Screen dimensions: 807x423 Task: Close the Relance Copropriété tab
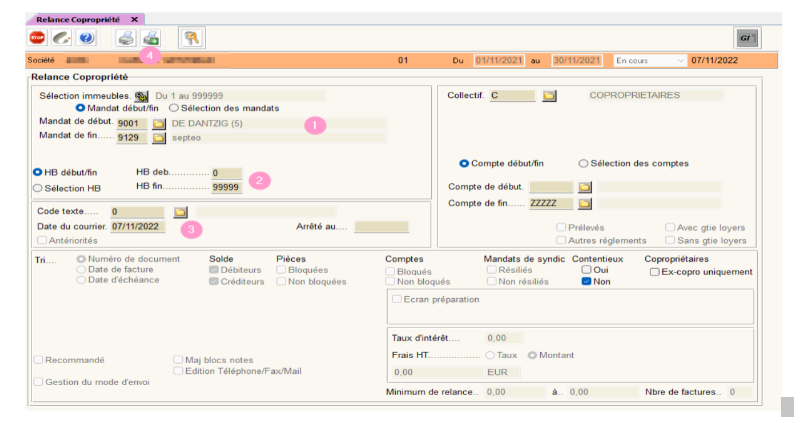[135, 19]
